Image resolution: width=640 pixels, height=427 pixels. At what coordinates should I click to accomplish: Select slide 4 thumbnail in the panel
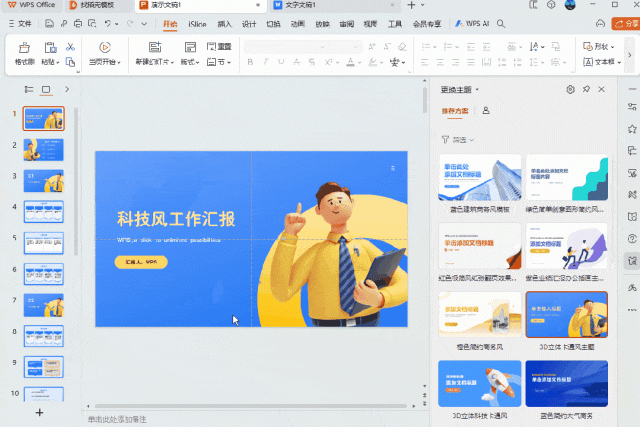[x=44, y=211]
